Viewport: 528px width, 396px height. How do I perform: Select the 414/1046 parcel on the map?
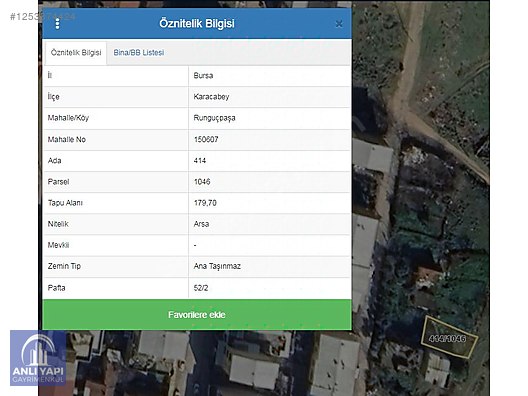point(449,337)
